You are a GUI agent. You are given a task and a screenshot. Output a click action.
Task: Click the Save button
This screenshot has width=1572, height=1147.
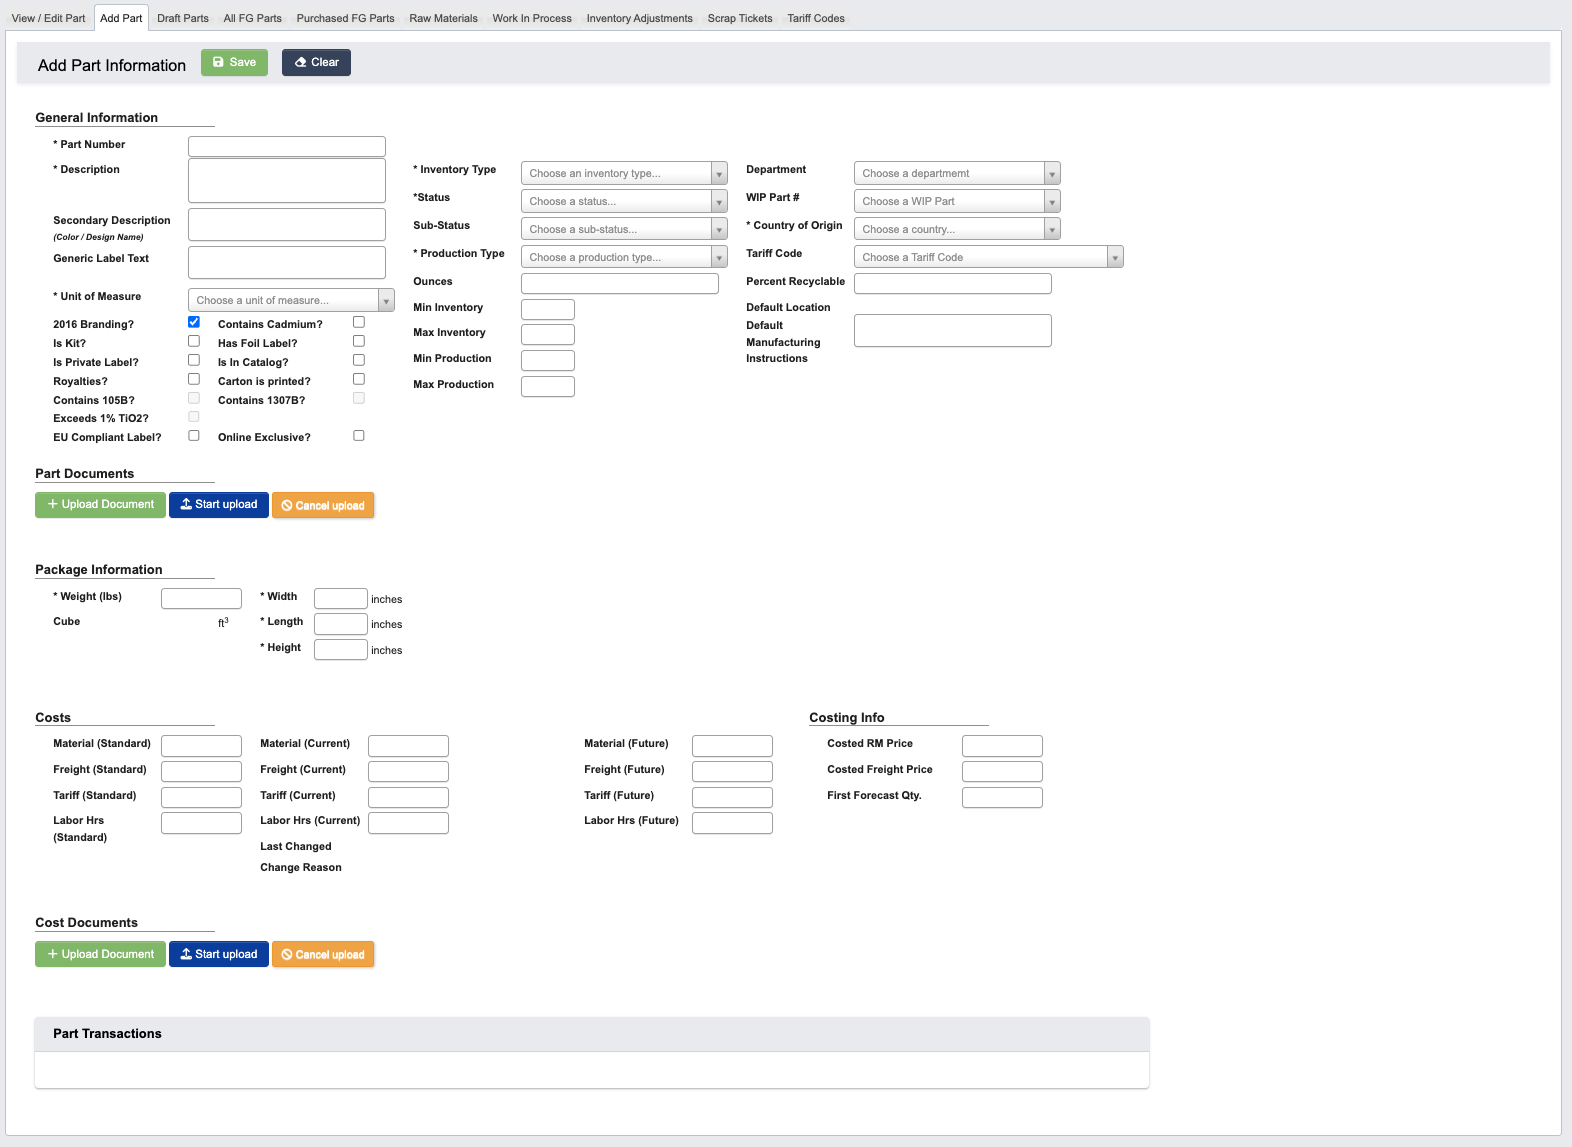pos(234,62)
